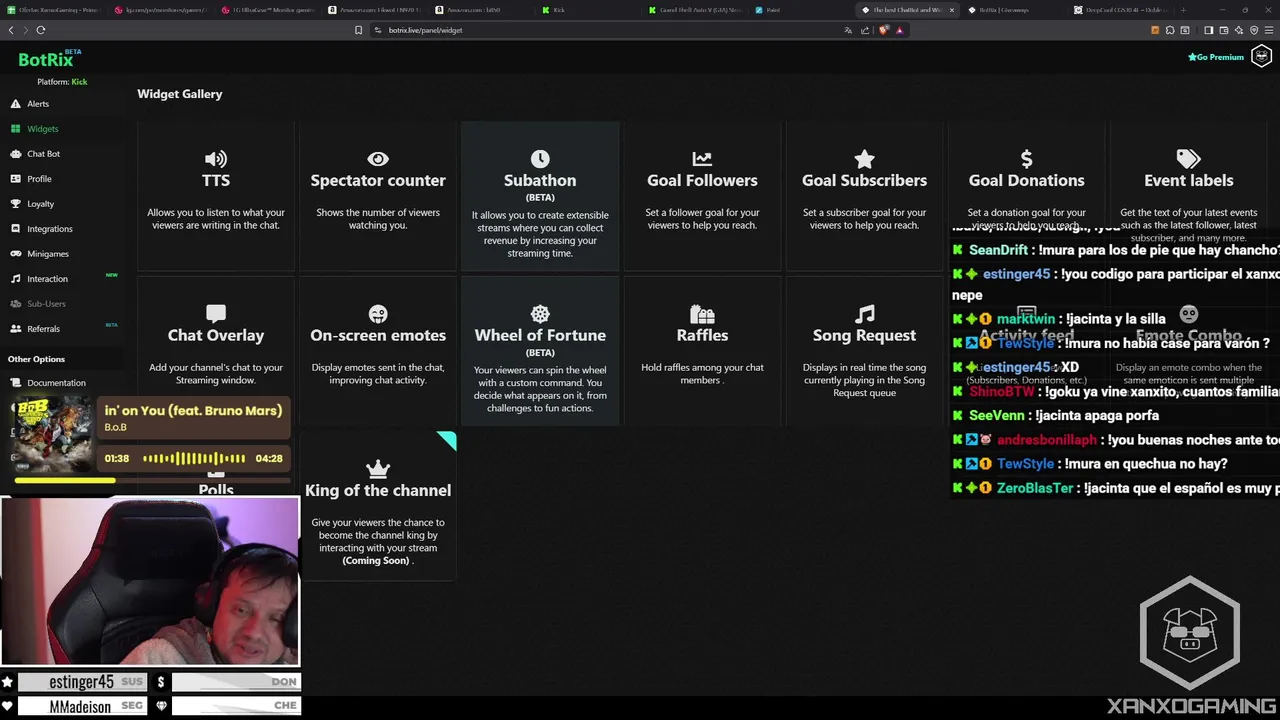
Task: Open the Brave Rewards triangle icon
Action: pos(899,30)
